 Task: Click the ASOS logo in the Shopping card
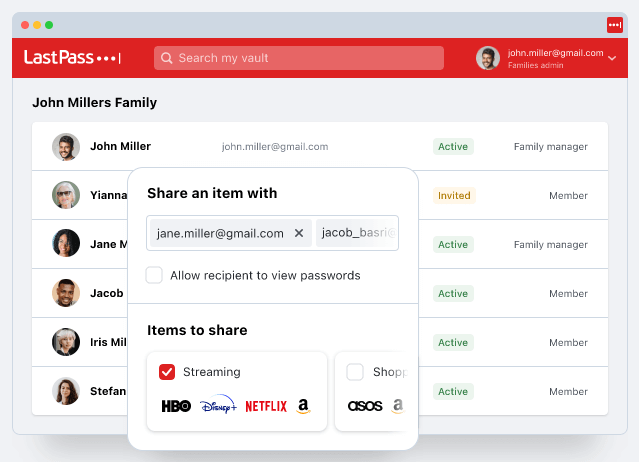pyautogui.click(x=365, y=406)
